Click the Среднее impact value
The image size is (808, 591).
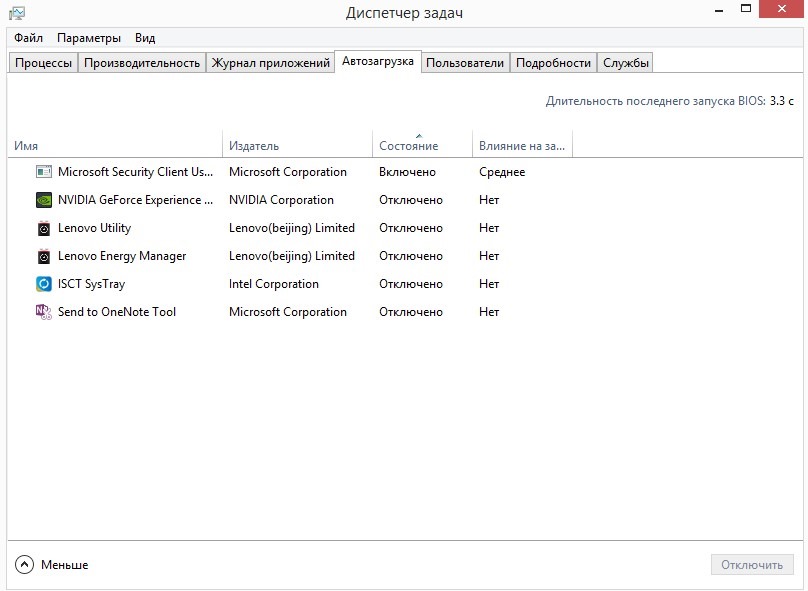tap(502, 172)
